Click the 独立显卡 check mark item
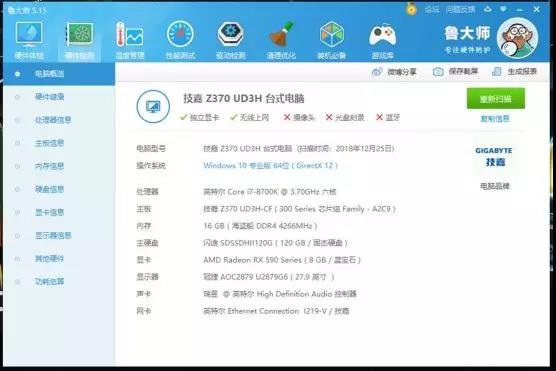This screenshot has height=371, width=556. [200, 117]
